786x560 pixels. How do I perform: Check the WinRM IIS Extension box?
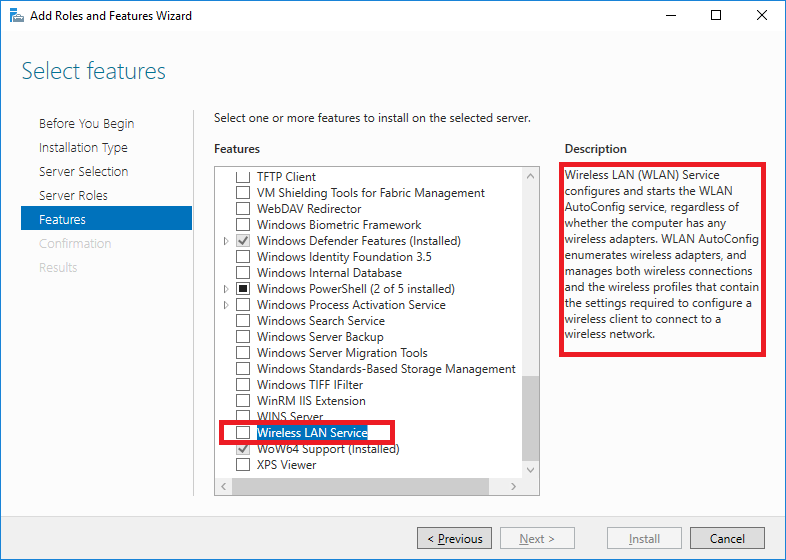(243, 401)
